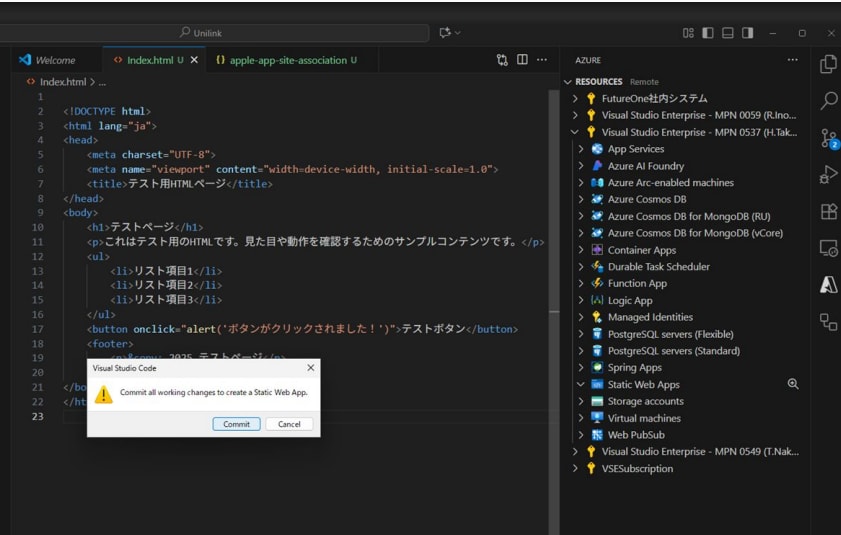Expand Visual Studio Enterprise MPN 0549 subscription

pyautogui.click(x=575, y=451)
